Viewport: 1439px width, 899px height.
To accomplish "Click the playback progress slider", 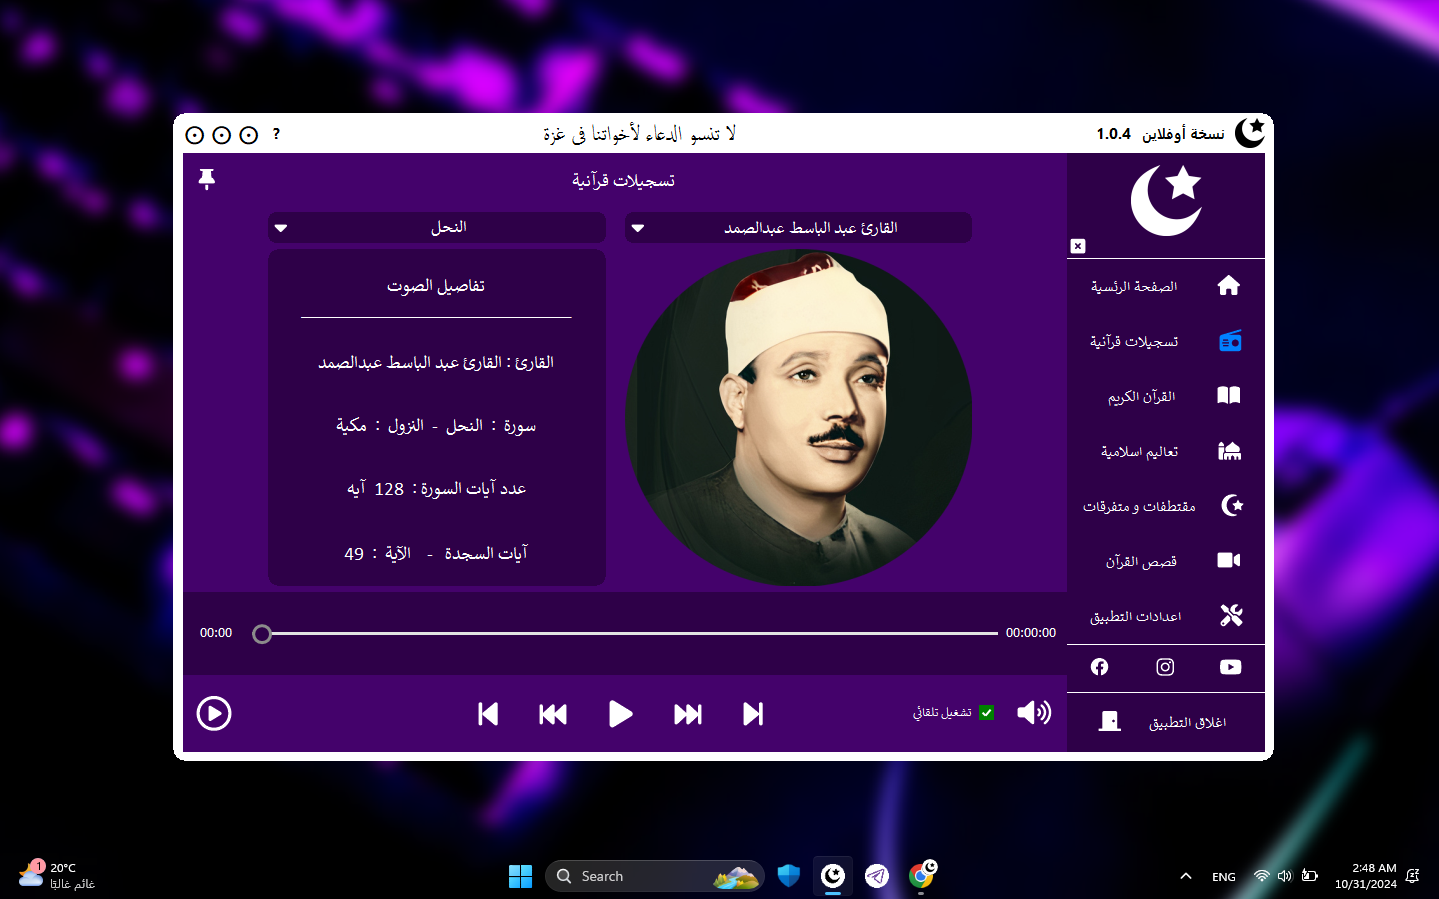I will [x=628, y=632].
